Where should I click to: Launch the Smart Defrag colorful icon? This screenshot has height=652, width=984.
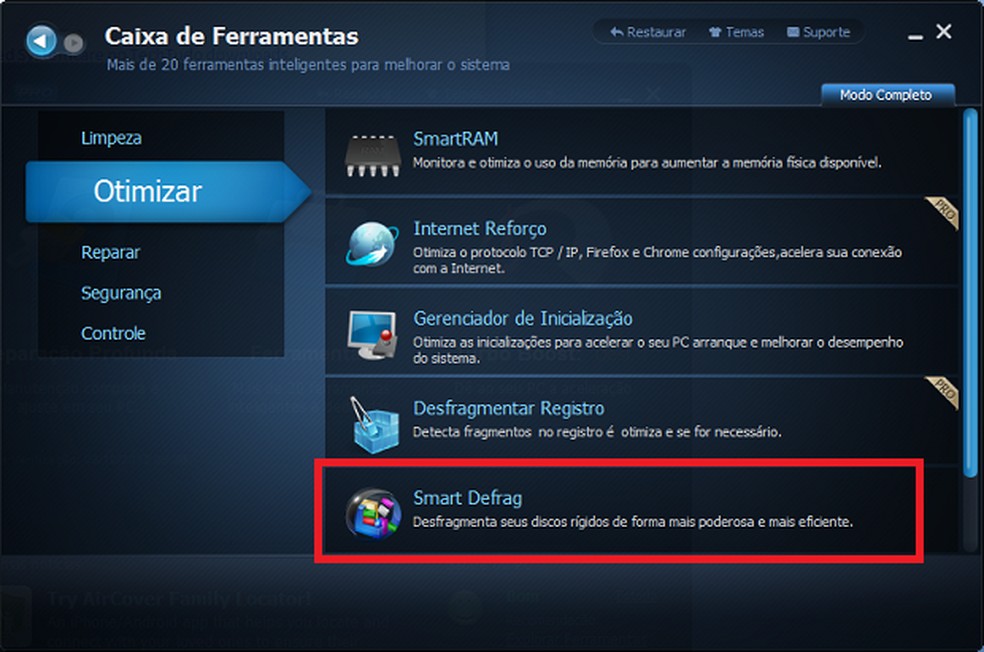(x=373, y=513)
